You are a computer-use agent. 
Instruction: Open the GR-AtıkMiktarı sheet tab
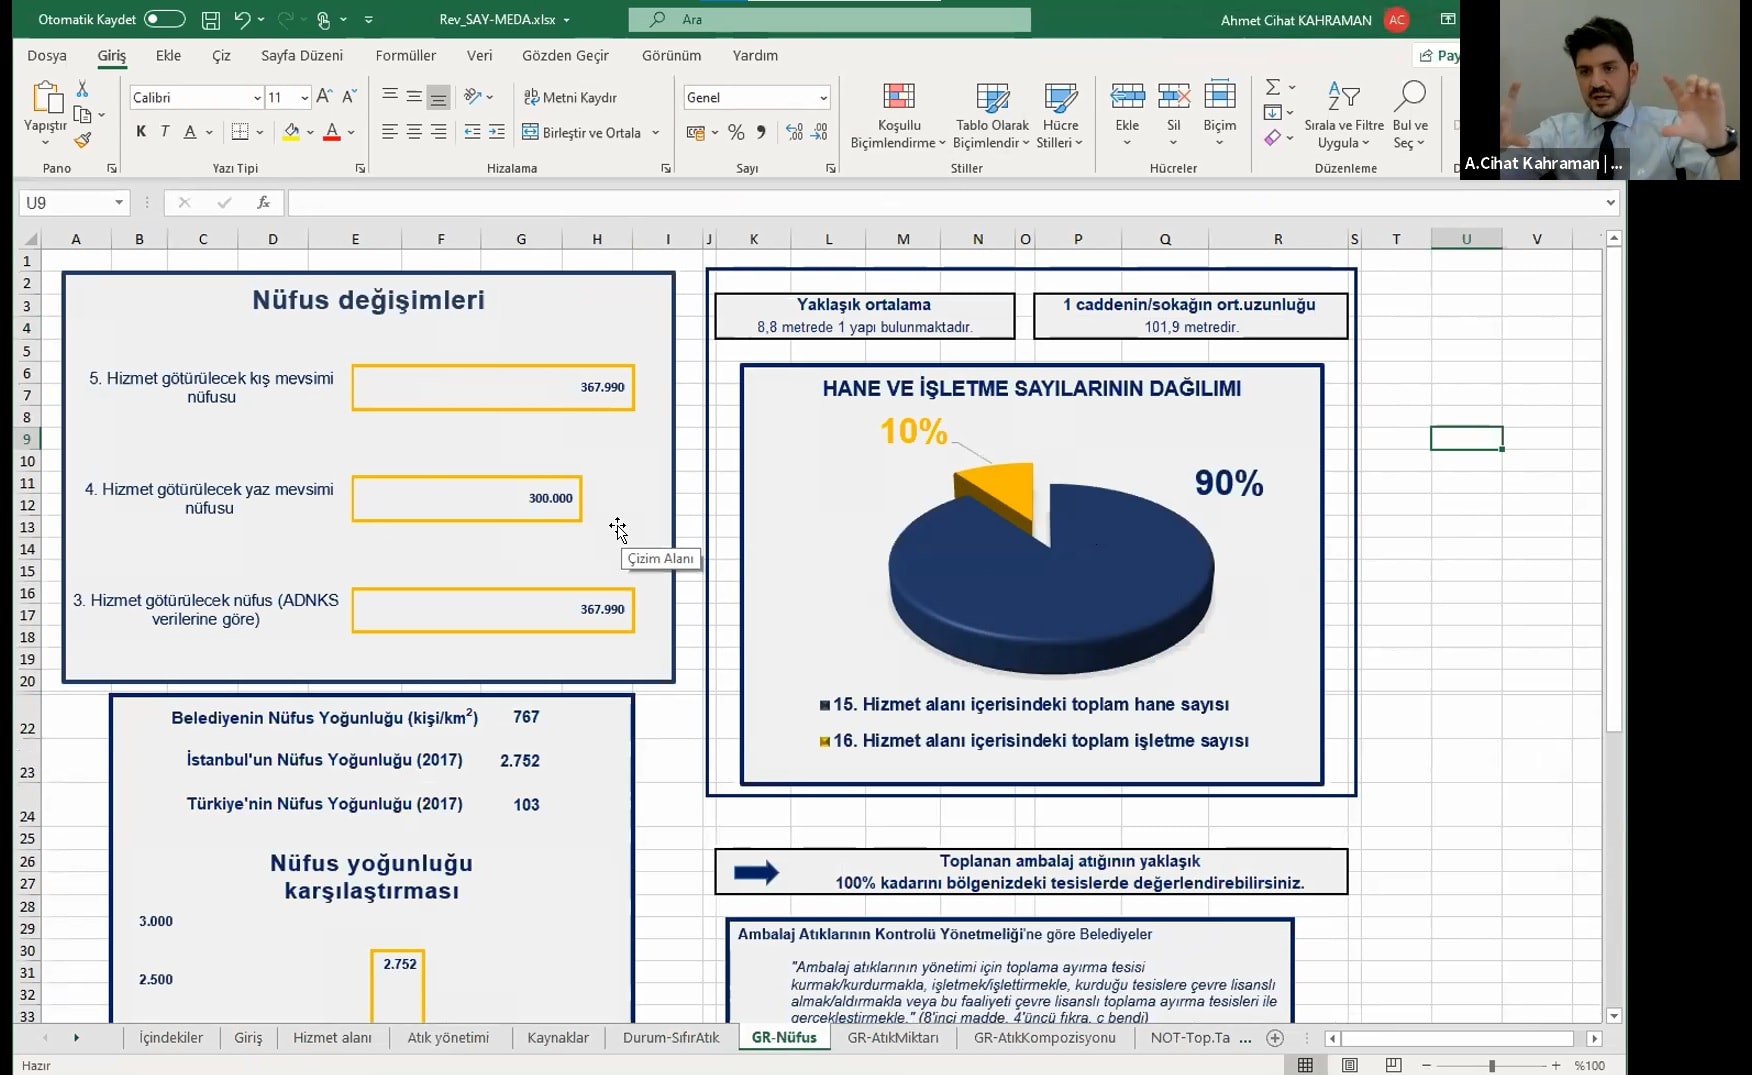pyautogui.click(x=893, y=1038)
